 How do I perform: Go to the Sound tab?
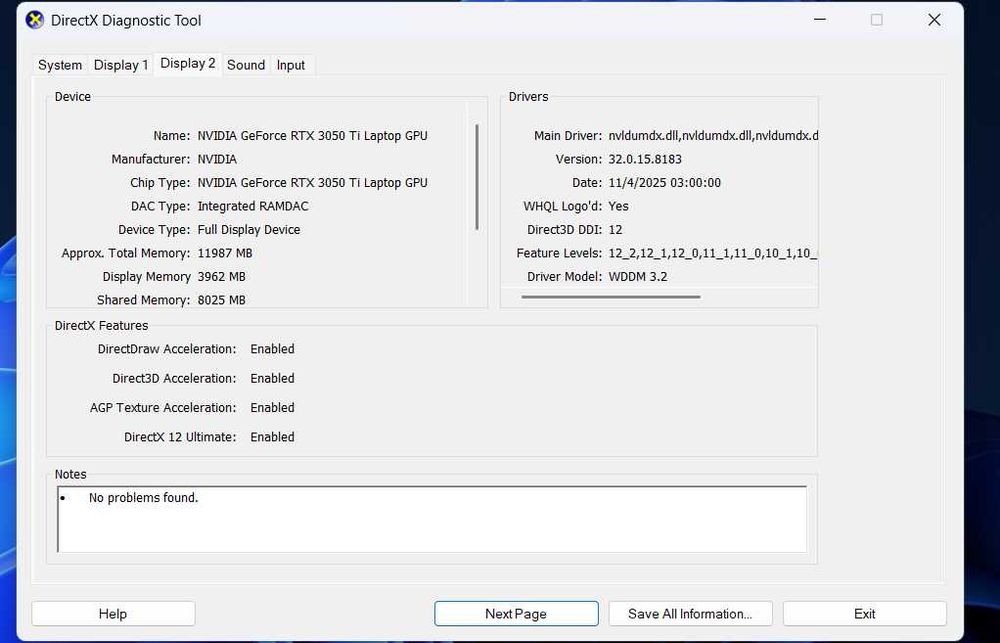pyautogui.click(x=246, y=65)
